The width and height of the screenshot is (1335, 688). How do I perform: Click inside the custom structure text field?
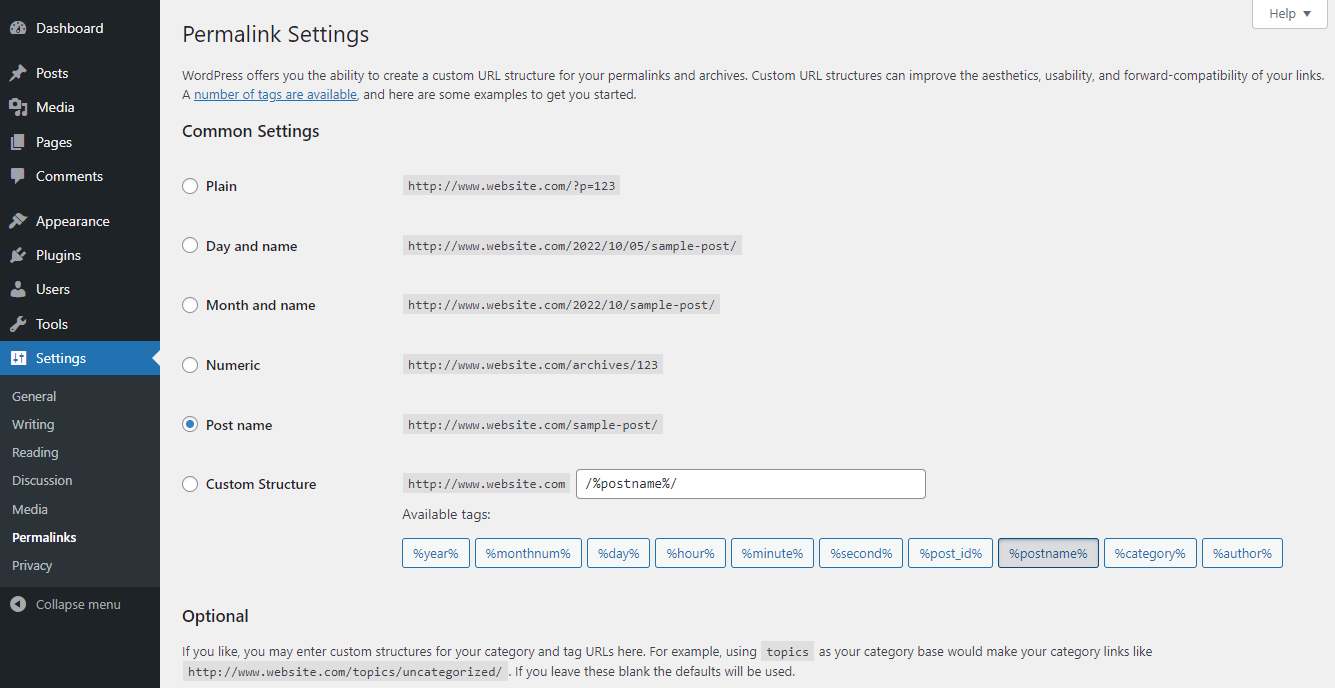750,484
